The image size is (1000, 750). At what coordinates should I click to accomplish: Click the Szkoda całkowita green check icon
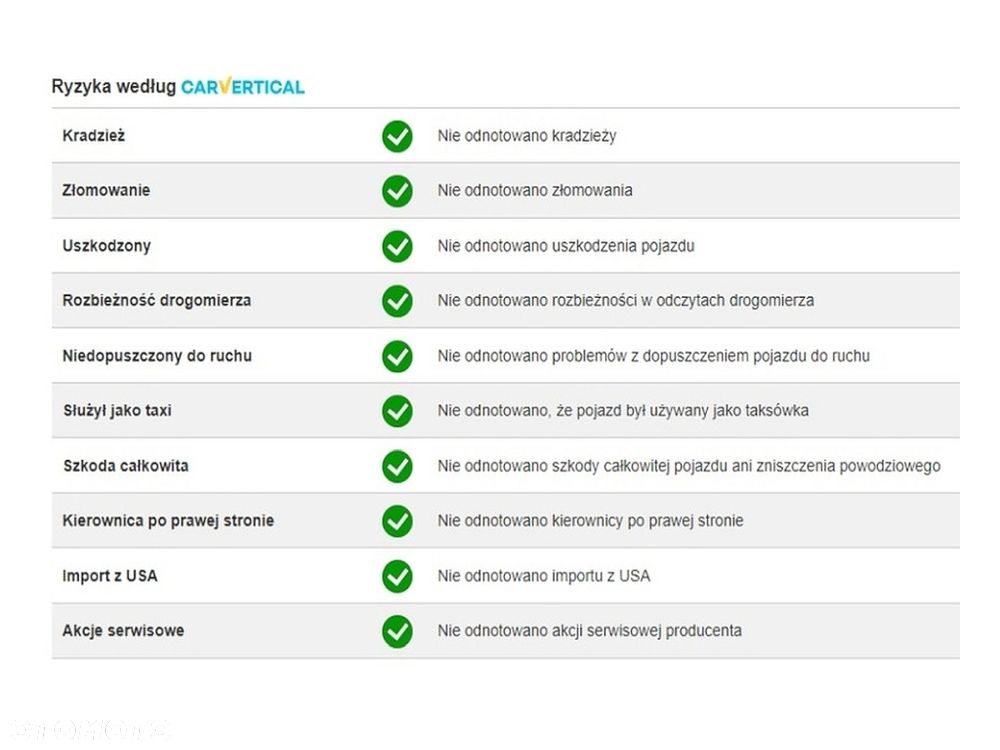pyautogui.click(x=397, y=466)
